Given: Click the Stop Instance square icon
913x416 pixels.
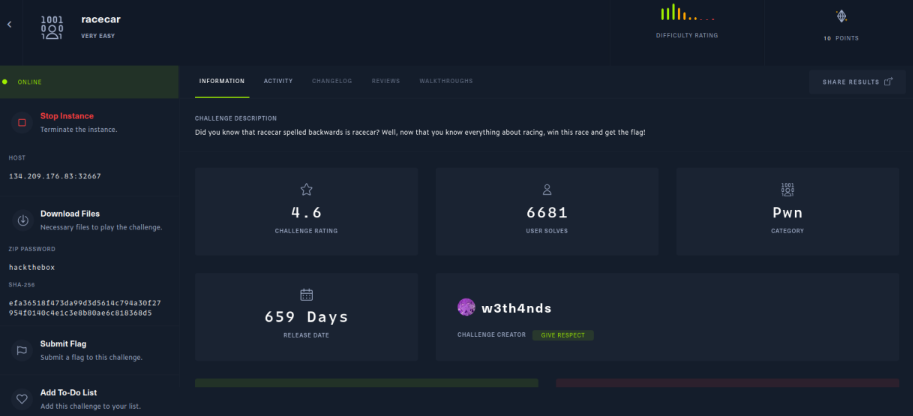Looking at the screenshot, I should (22, 122).
